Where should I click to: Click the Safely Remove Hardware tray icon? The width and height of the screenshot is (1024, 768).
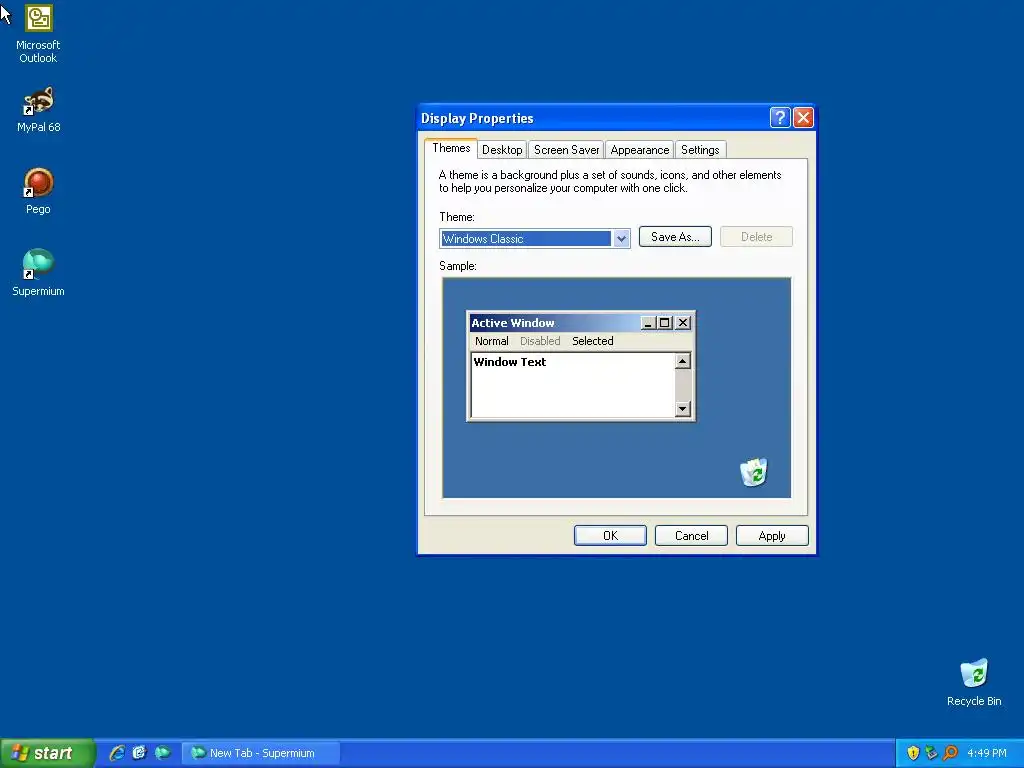(x=931, y=753)
